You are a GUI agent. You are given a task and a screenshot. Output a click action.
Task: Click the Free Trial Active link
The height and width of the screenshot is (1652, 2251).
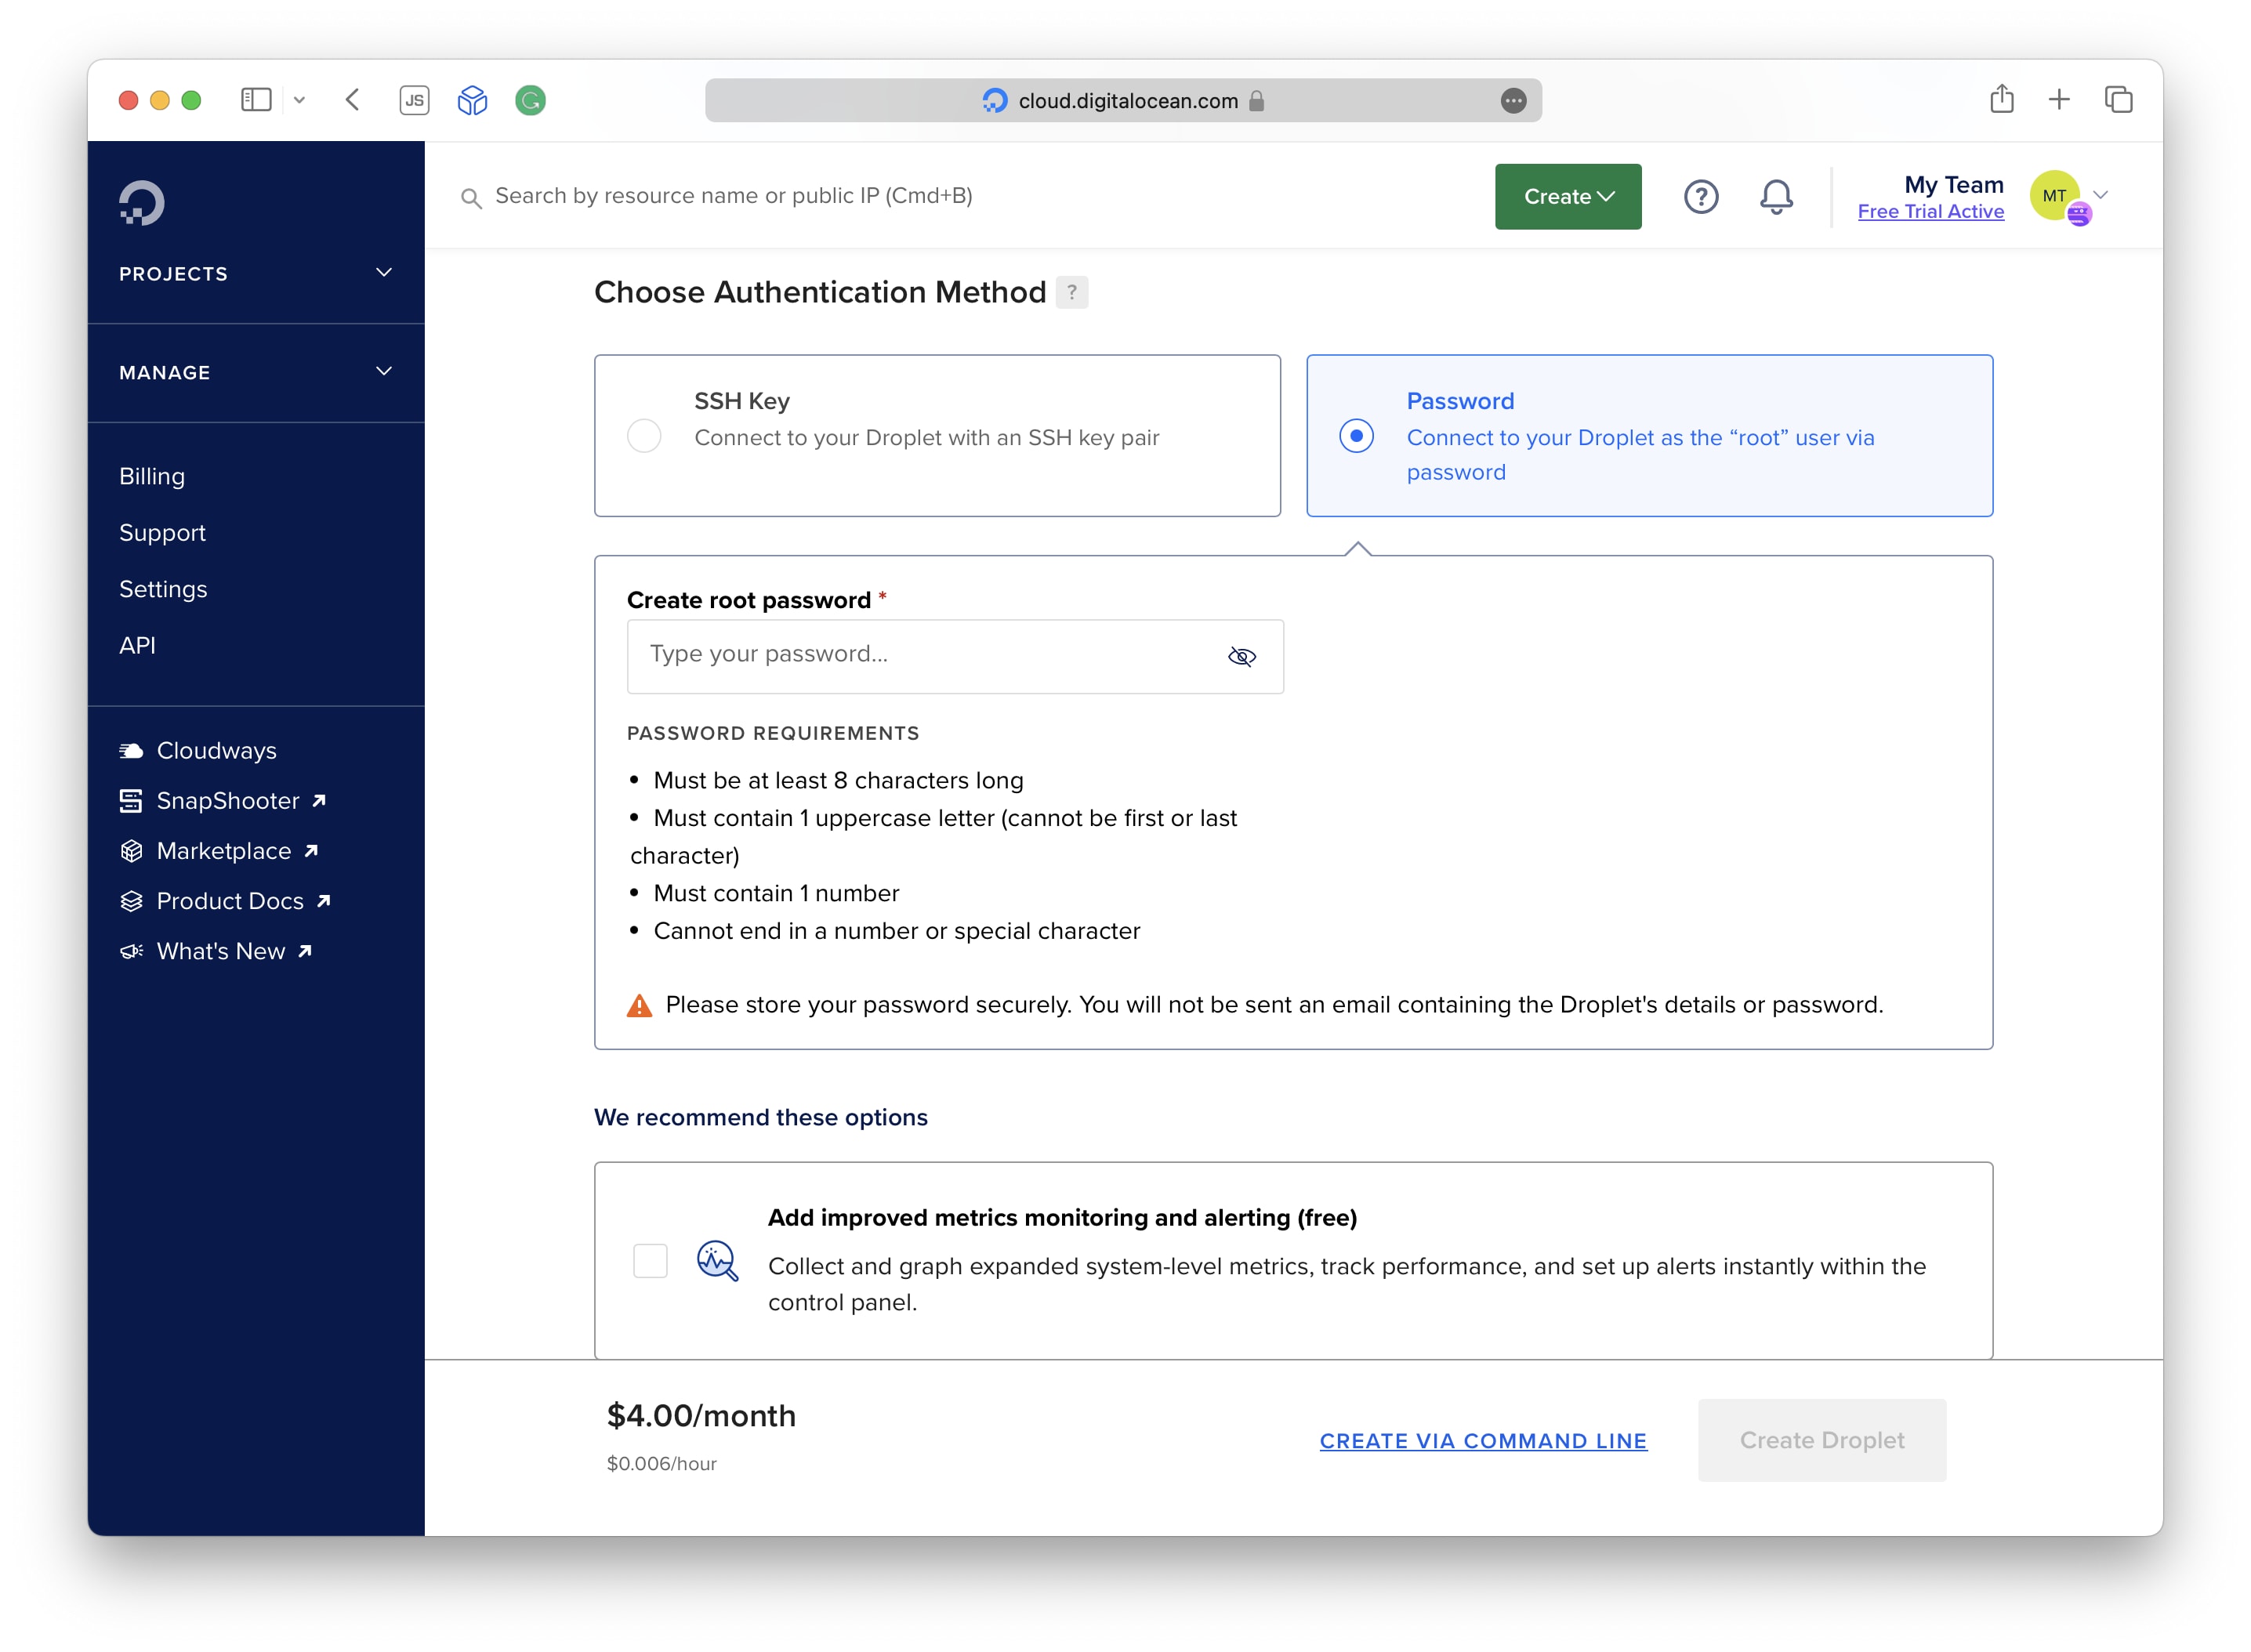tap(1930, 212)
